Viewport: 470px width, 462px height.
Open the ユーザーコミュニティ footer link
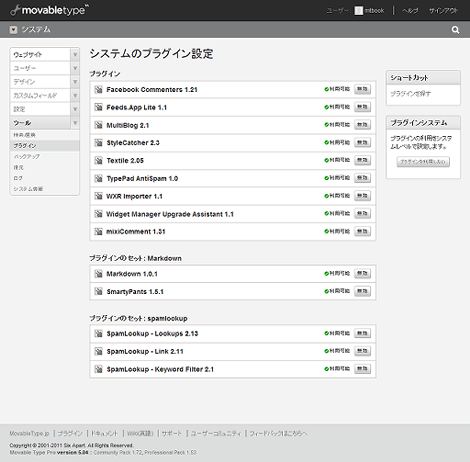(x=216, y=433)
